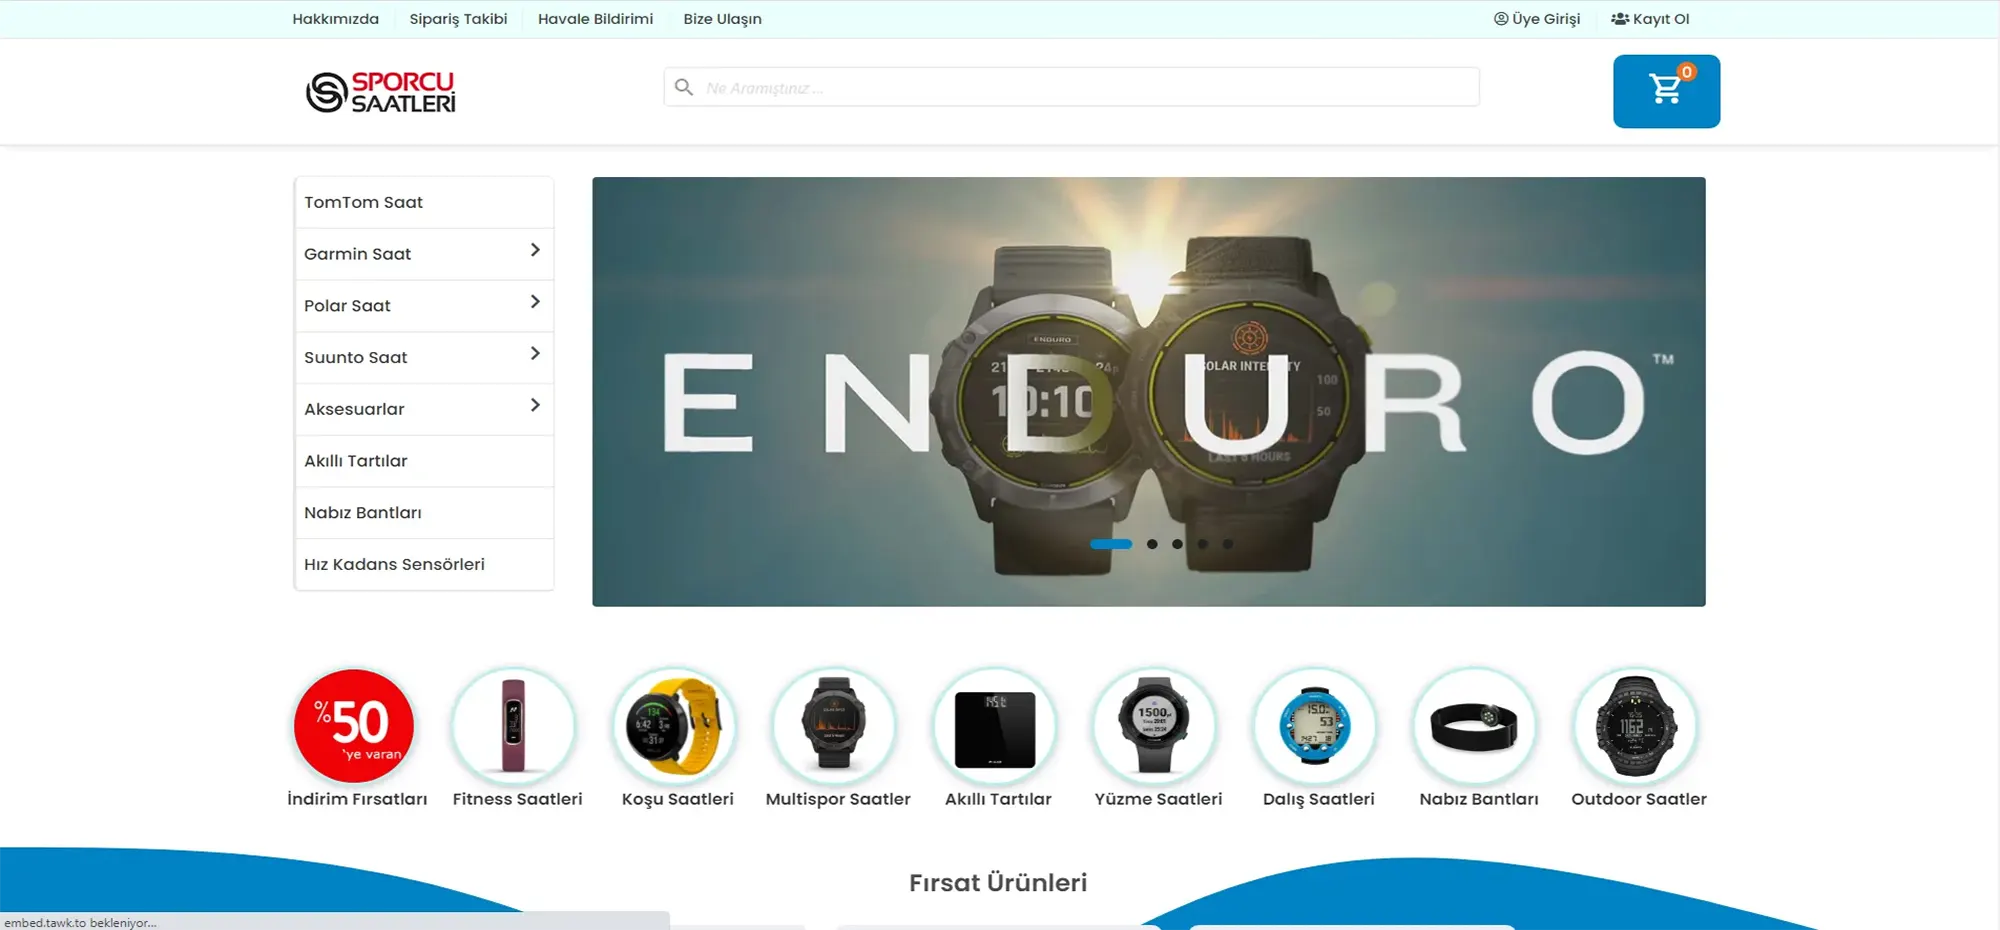Open the Outdoor Saatler category icon
The image size is (2000, 930).
point(1636,726)
